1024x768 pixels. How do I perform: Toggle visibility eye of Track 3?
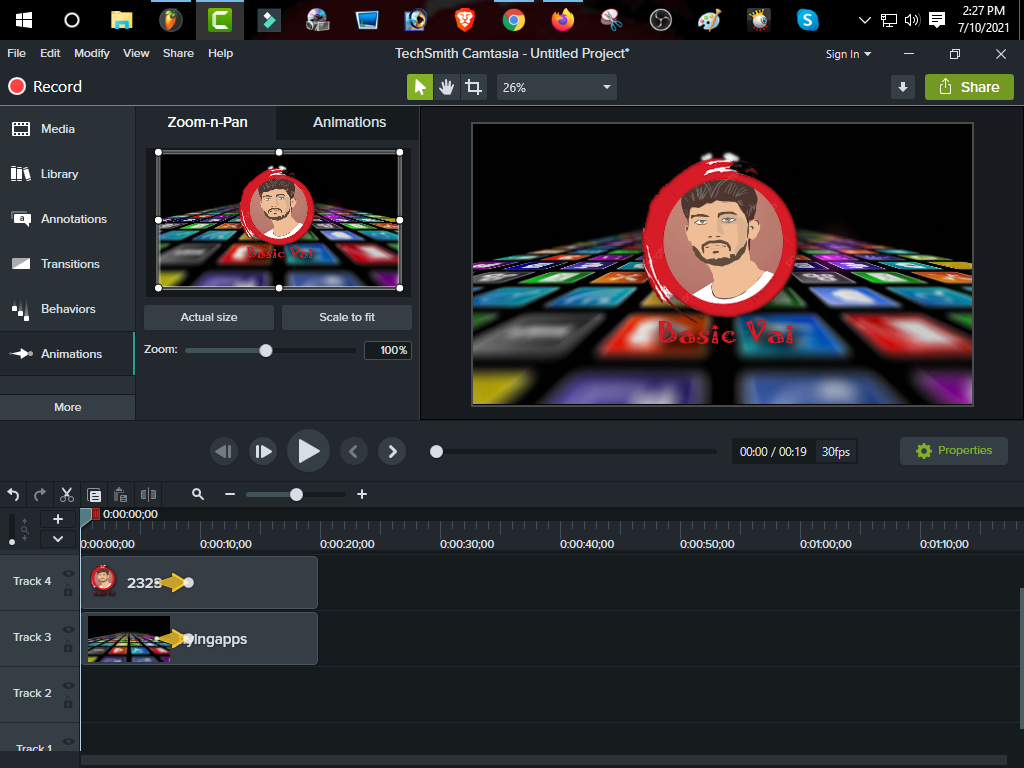click(68, 630)
